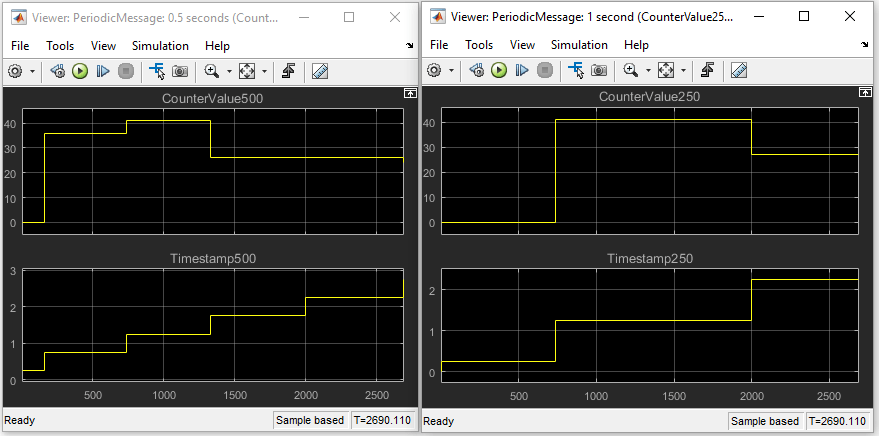Click Sample based status in 1 second viewer

pyautogui.click(x=765, y=421)
